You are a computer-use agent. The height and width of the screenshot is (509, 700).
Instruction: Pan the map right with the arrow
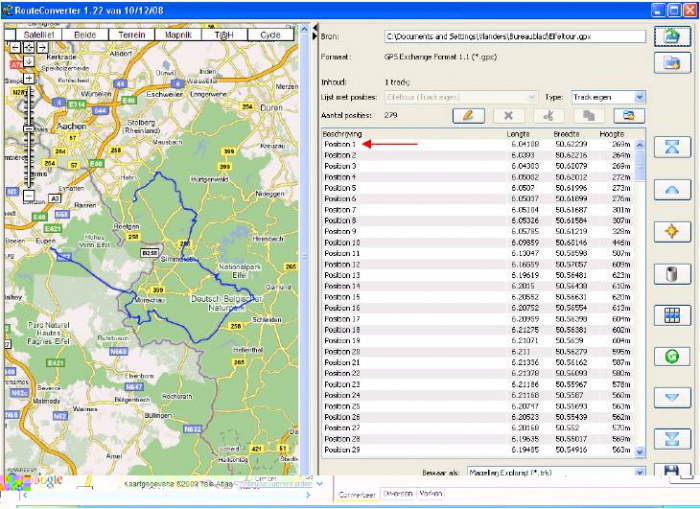tap(42, 47)
